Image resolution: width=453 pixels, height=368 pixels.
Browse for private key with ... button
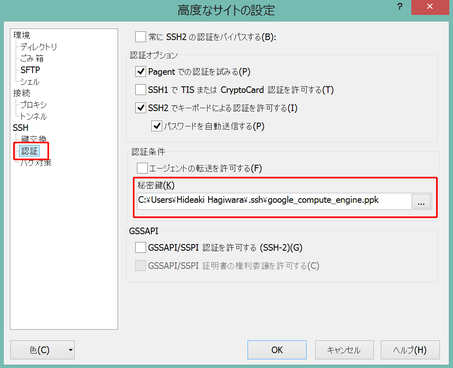click(x=421, y=201)
